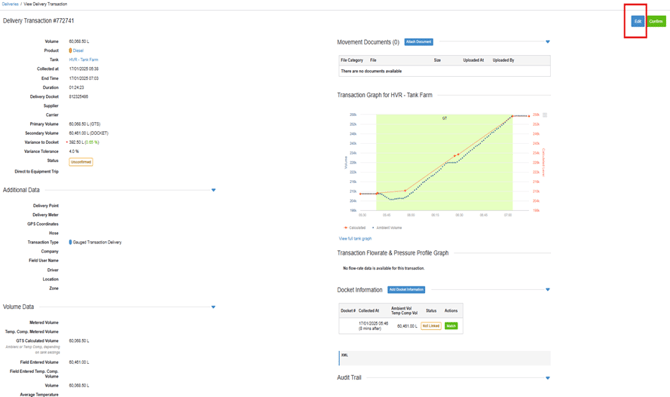Collapse the Volume Data section arrow

tap(214, 307)
